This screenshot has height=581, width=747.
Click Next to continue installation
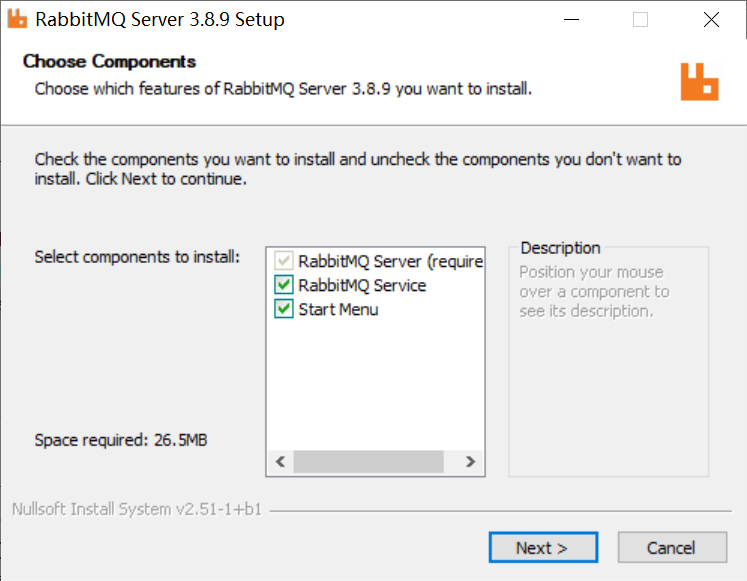pos(543,547)
